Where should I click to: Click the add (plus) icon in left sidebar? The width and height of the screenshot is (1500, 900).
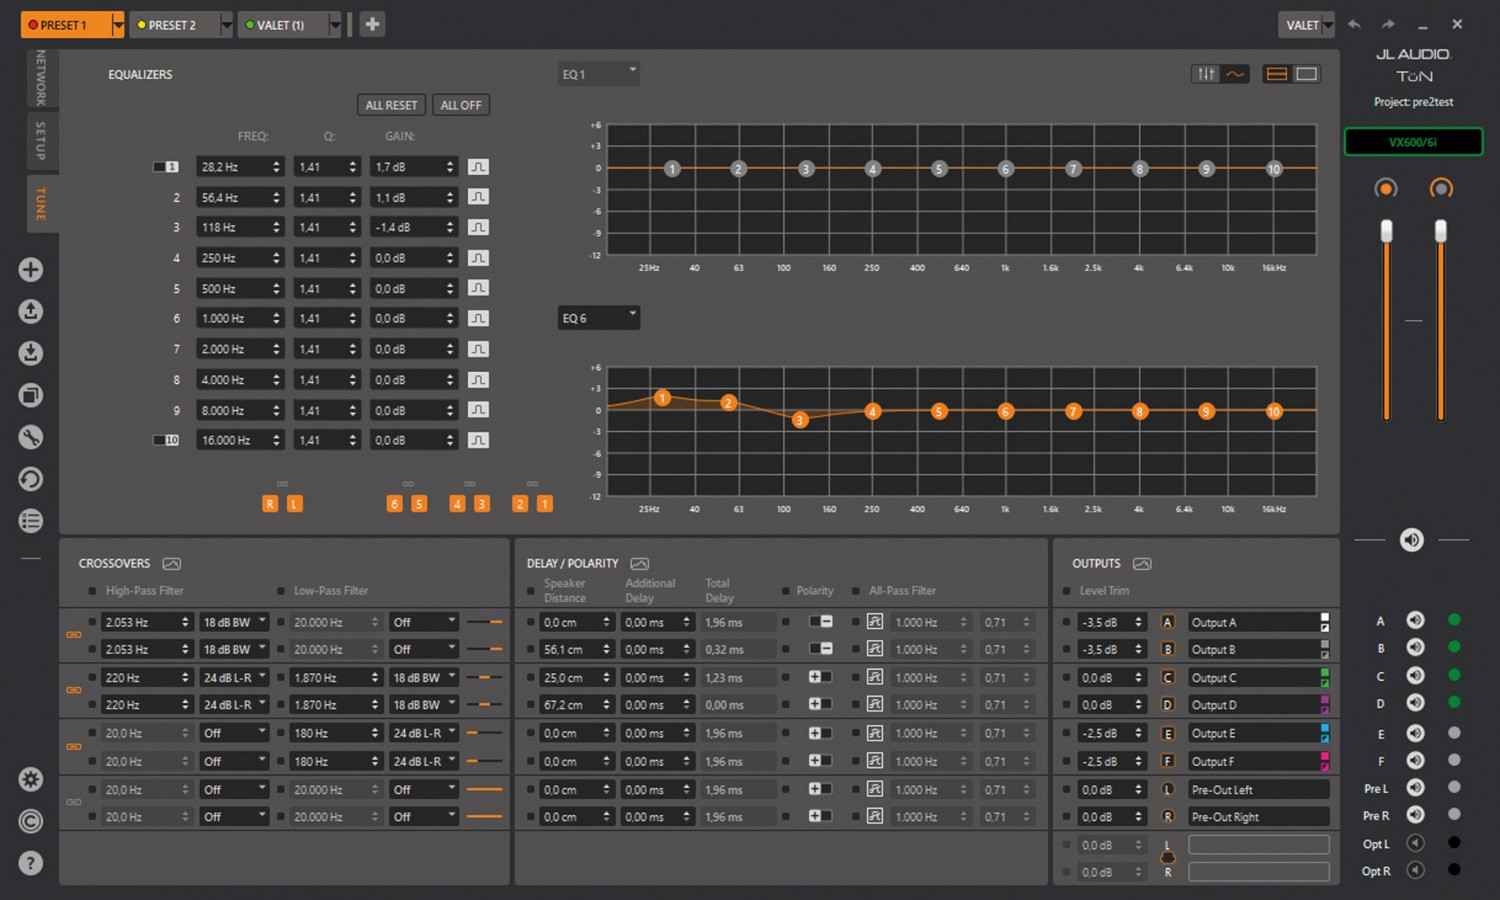tap(31, 269)
